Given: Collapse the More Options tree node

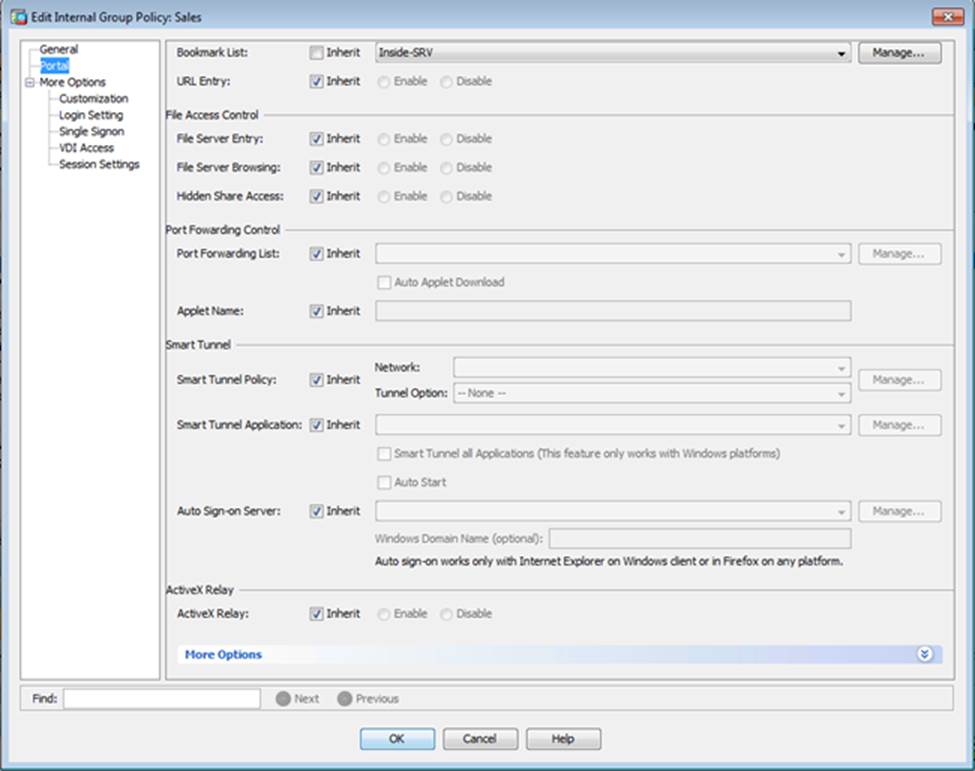Looking at the screenshot, I should (30, 83).
